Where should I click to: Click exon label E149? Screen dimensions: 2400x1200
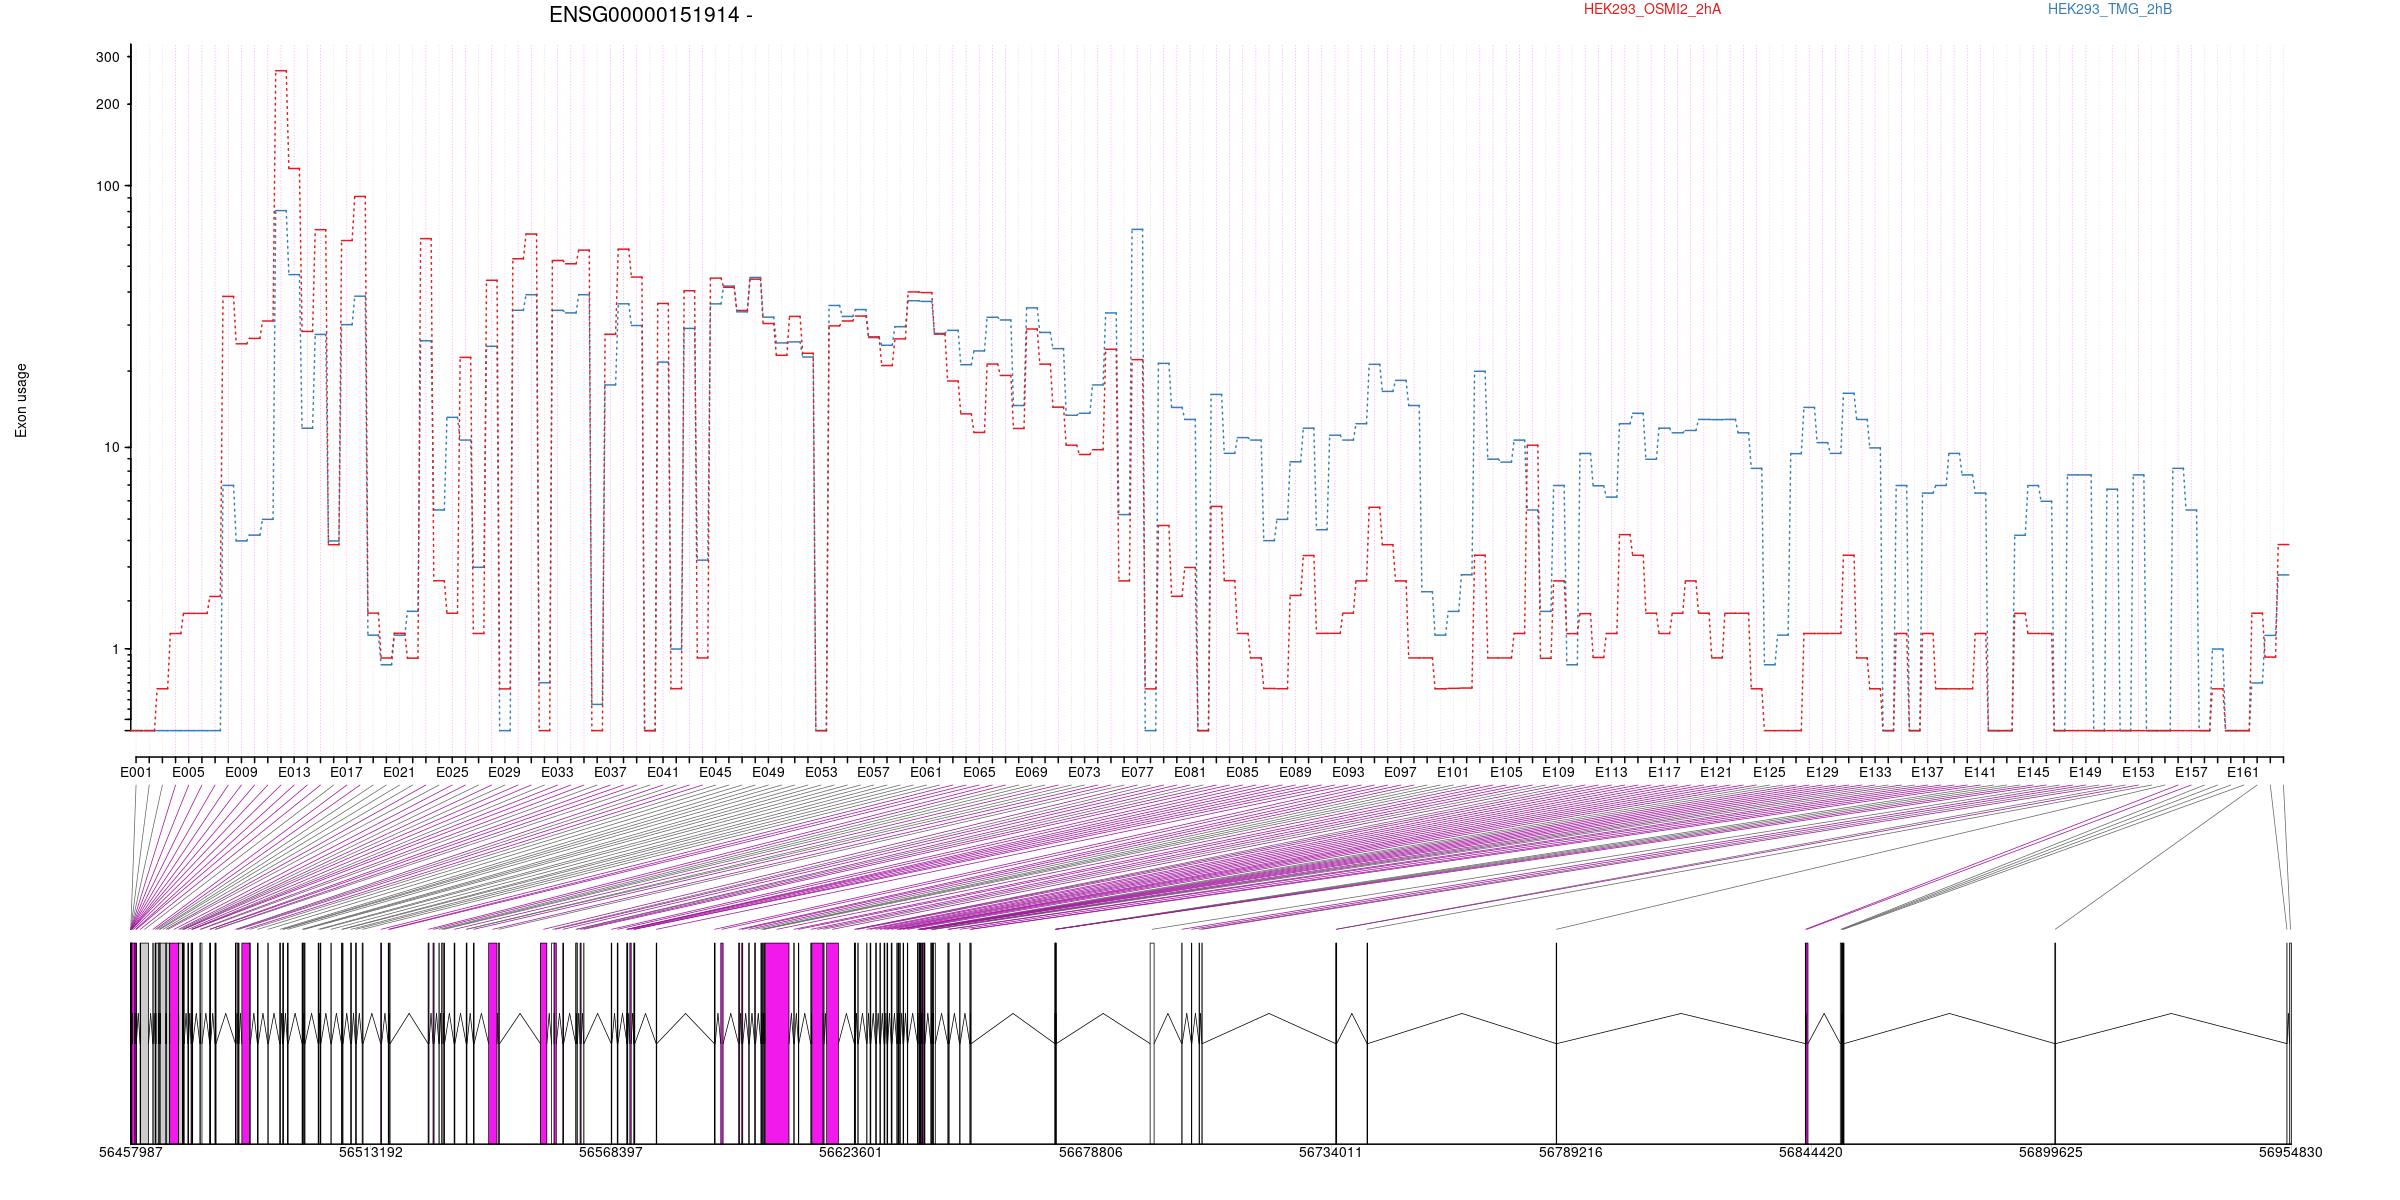[2085, 772]
